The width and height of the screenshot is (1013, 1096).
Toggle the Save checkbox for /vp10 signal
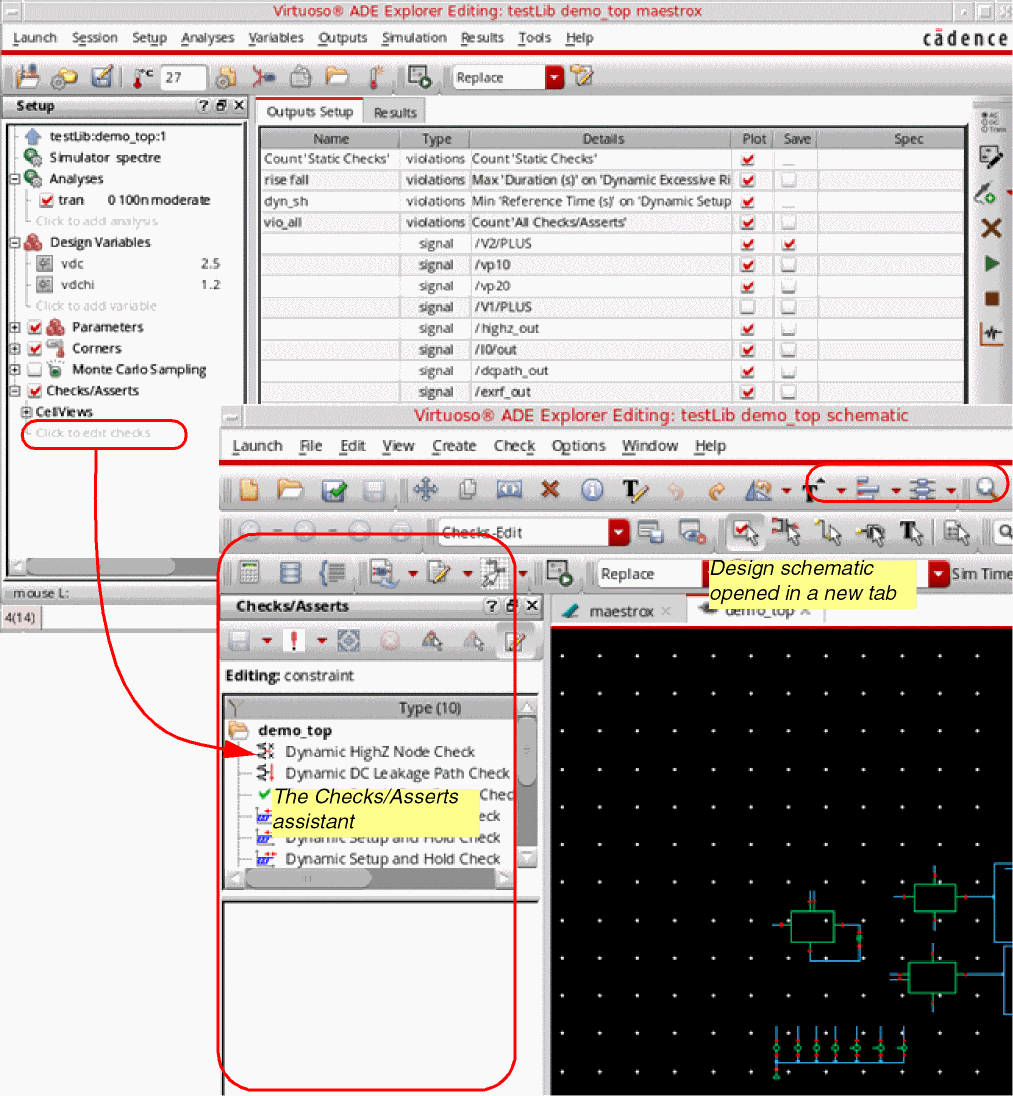(789, 265)
